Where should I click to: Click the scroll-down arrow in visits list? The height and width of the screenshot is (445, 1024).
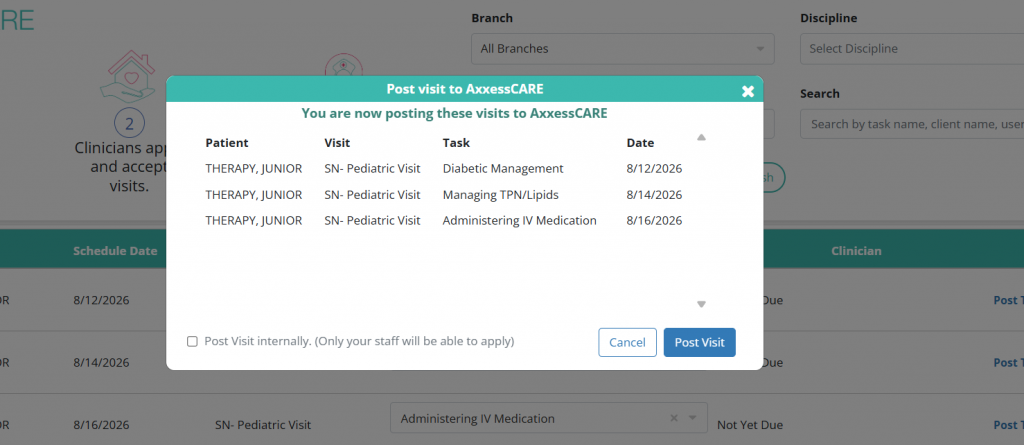[x=701, y=304]
